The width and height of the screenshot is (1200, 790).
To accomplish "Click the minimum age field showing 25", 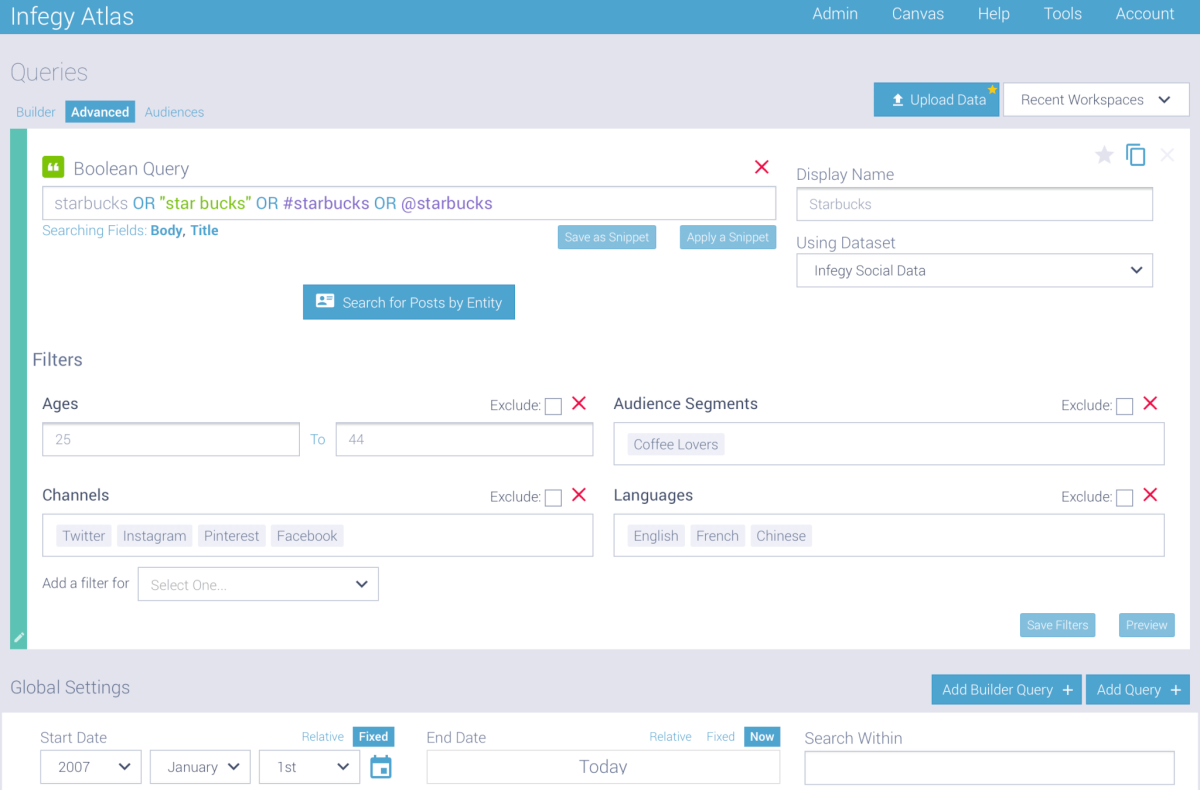I will click(171, 439).
